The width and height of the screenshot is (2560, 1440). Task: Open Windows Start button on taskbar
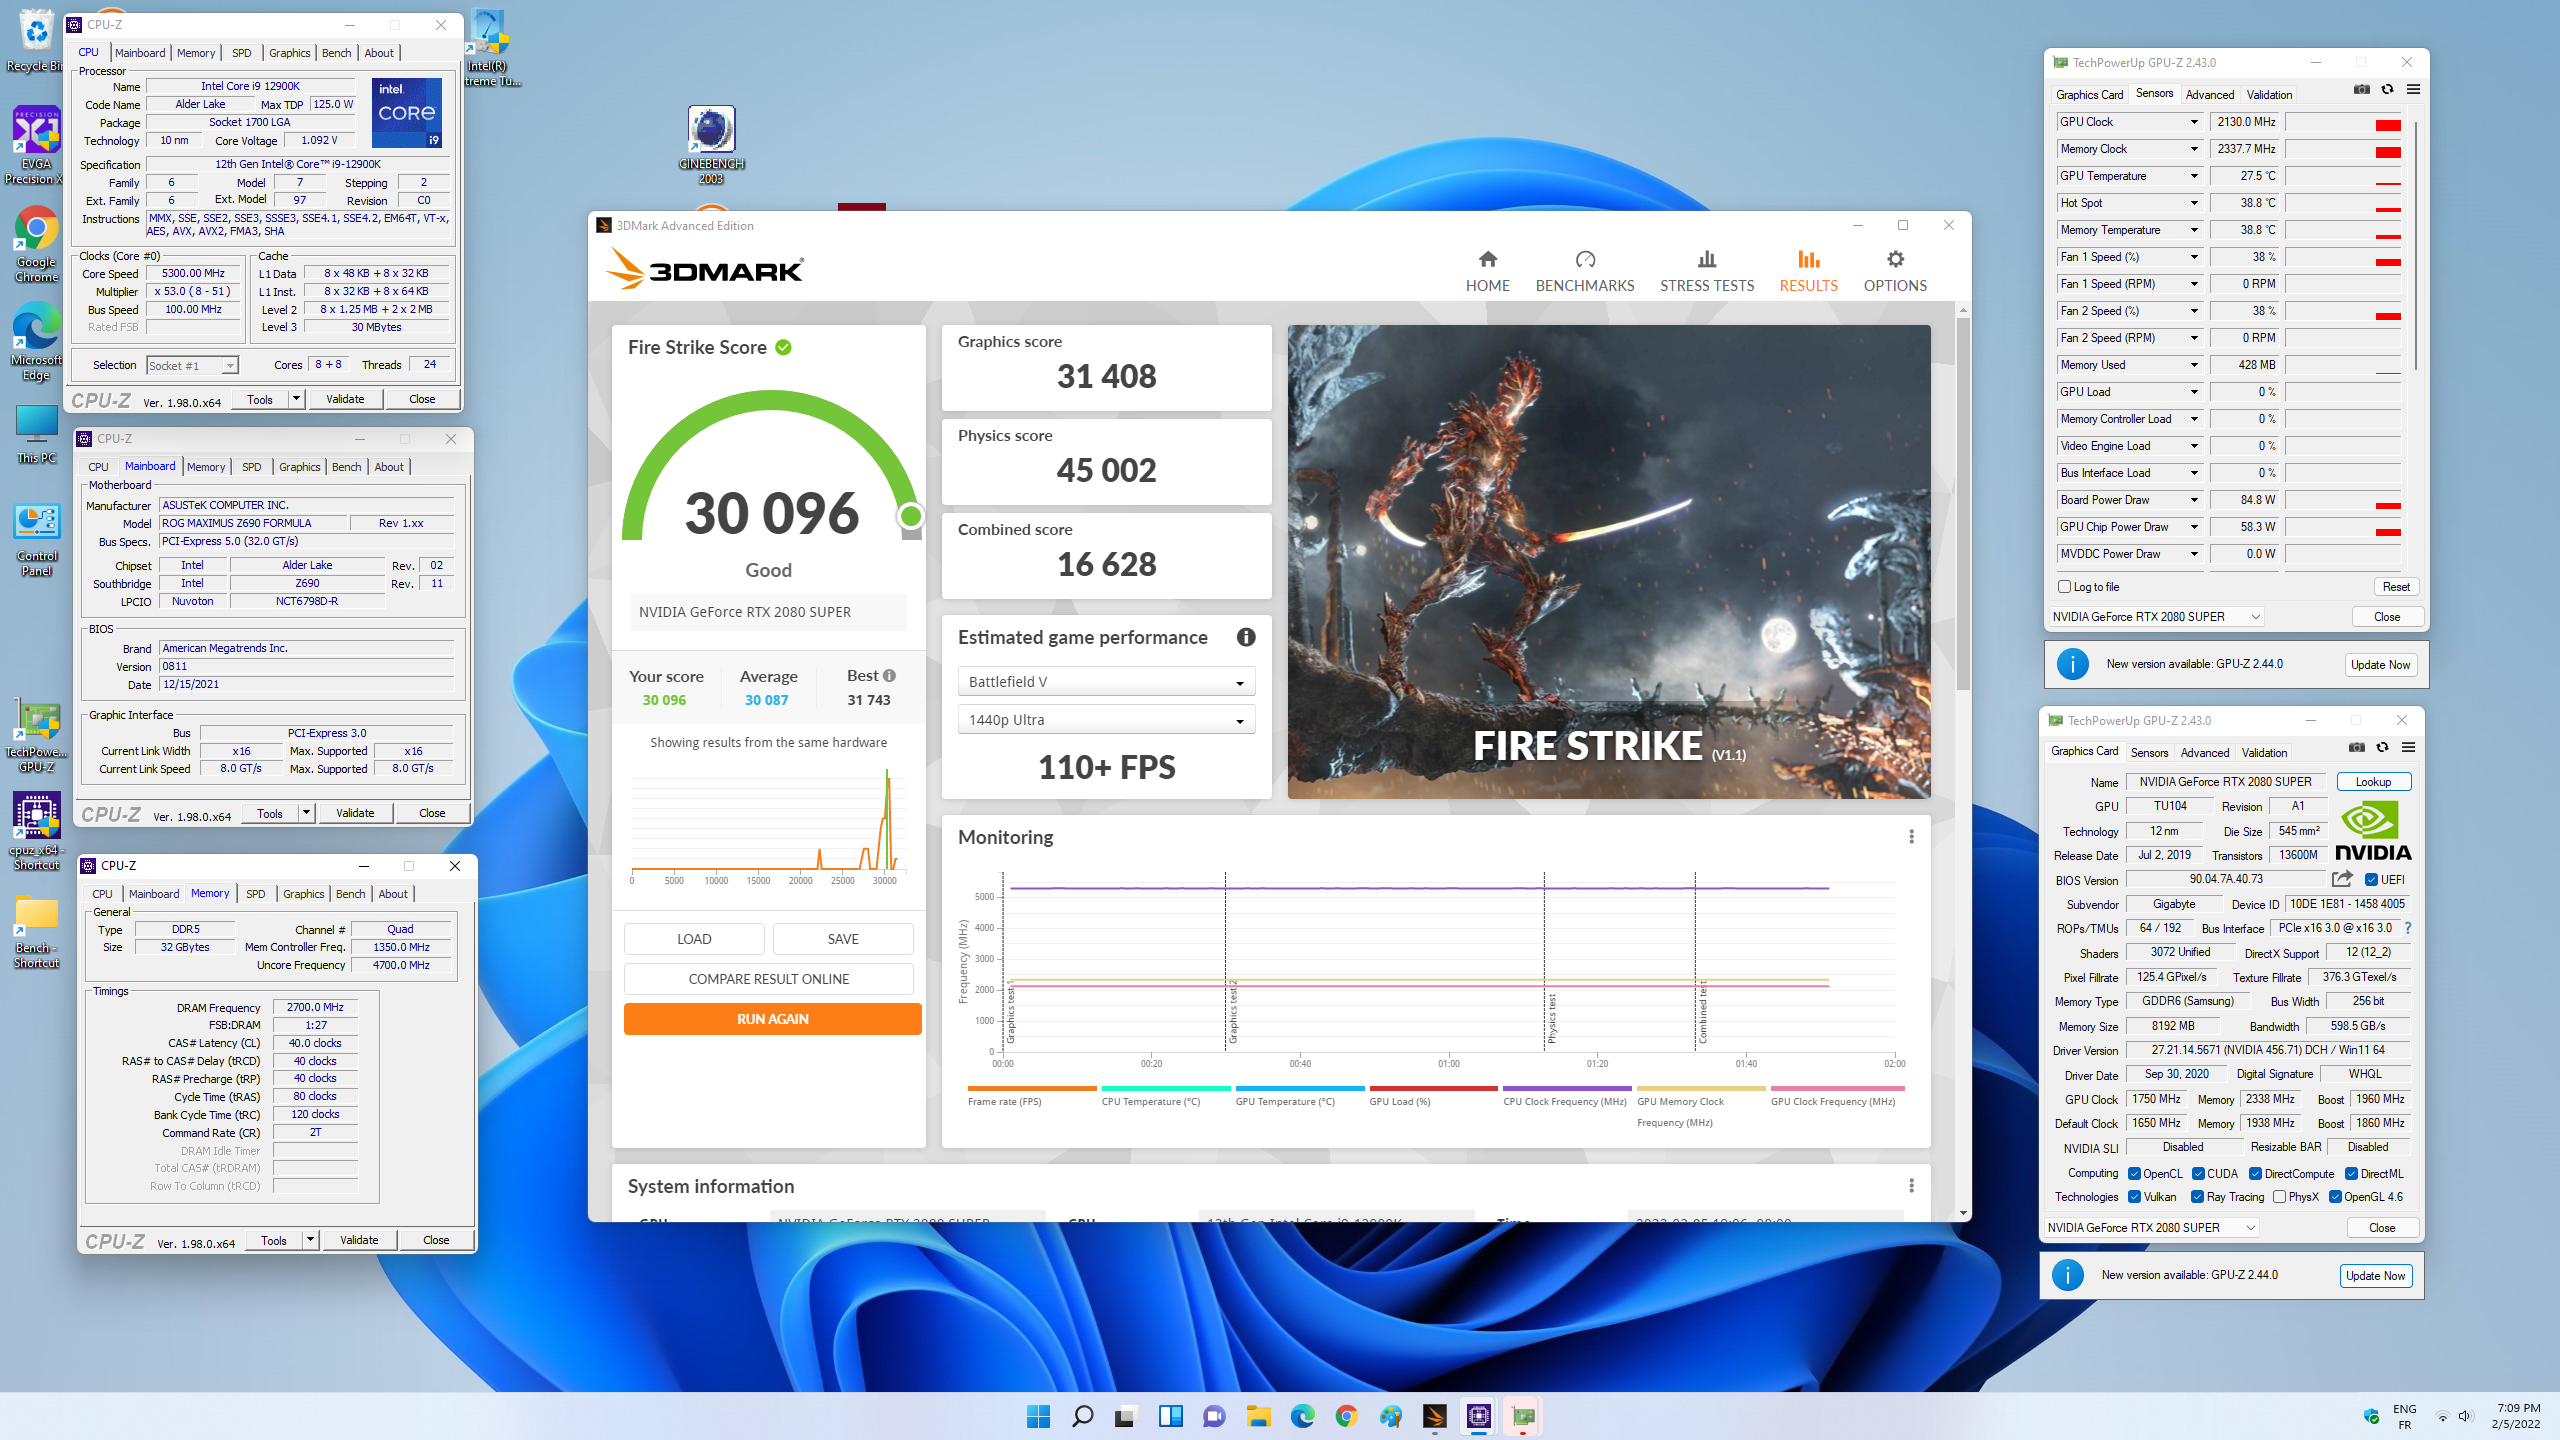point(1038,1416)
